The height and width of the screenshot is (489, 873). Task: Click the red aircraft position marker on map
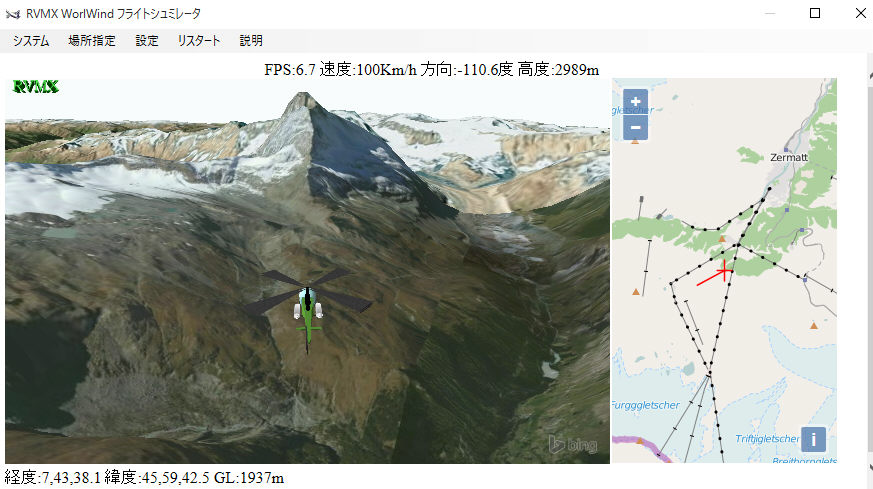coord(716,273)
